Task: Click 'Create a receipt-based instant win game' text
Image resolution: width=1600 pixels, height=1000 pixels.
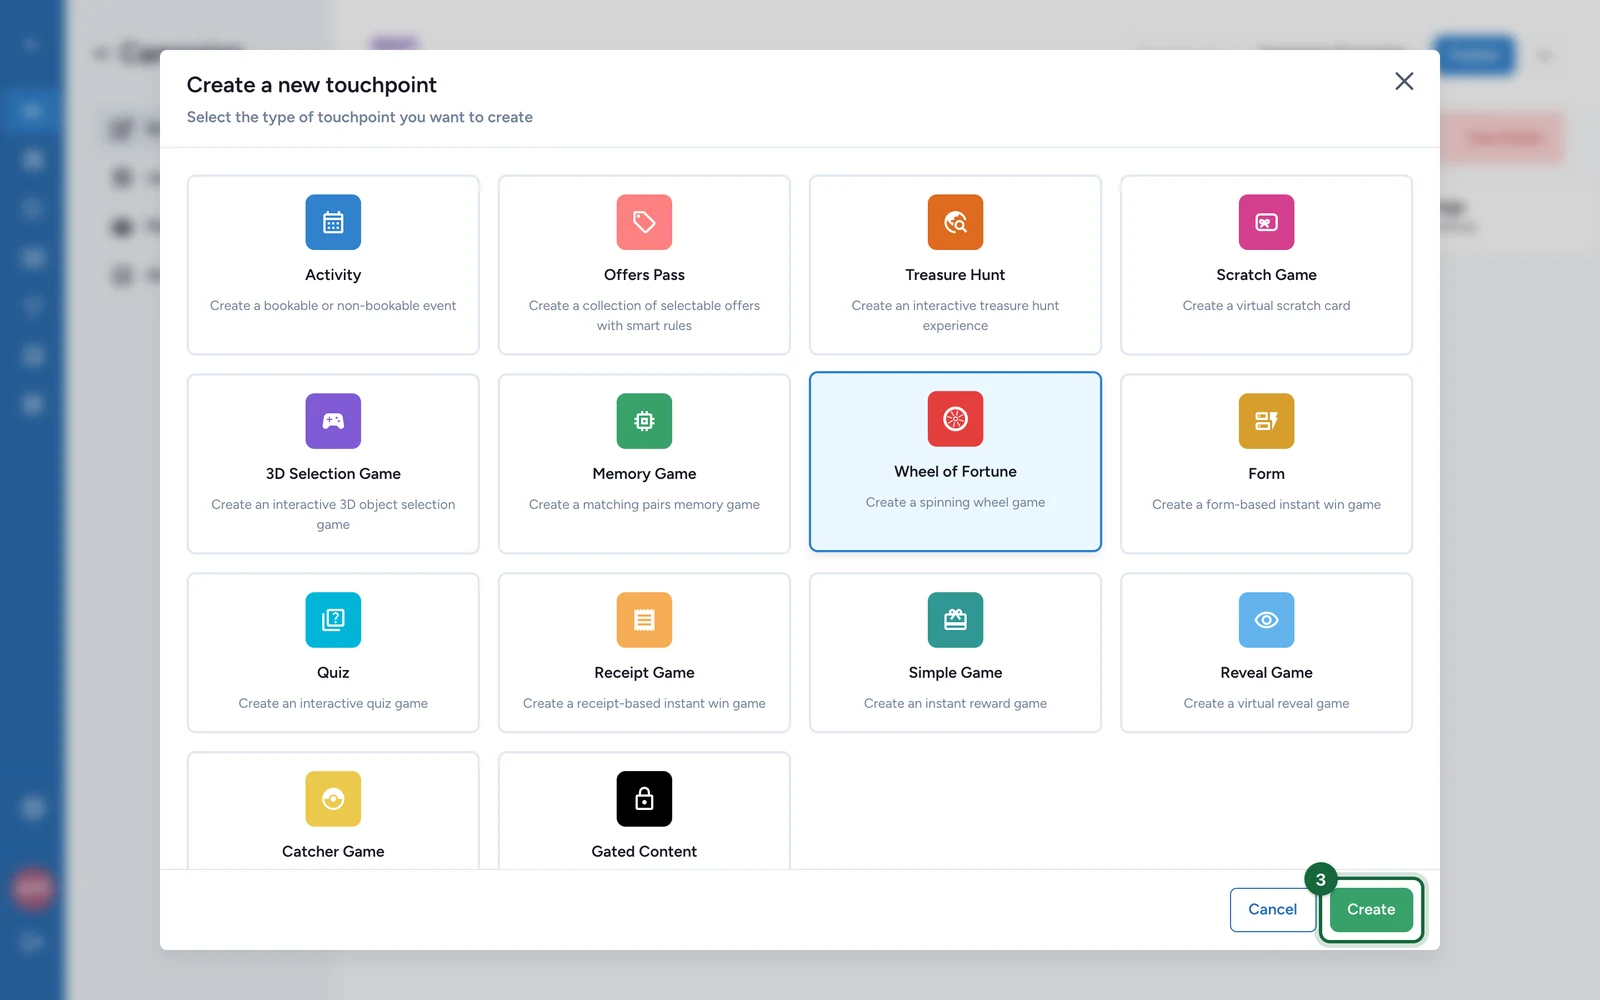Action: point(644,704)
